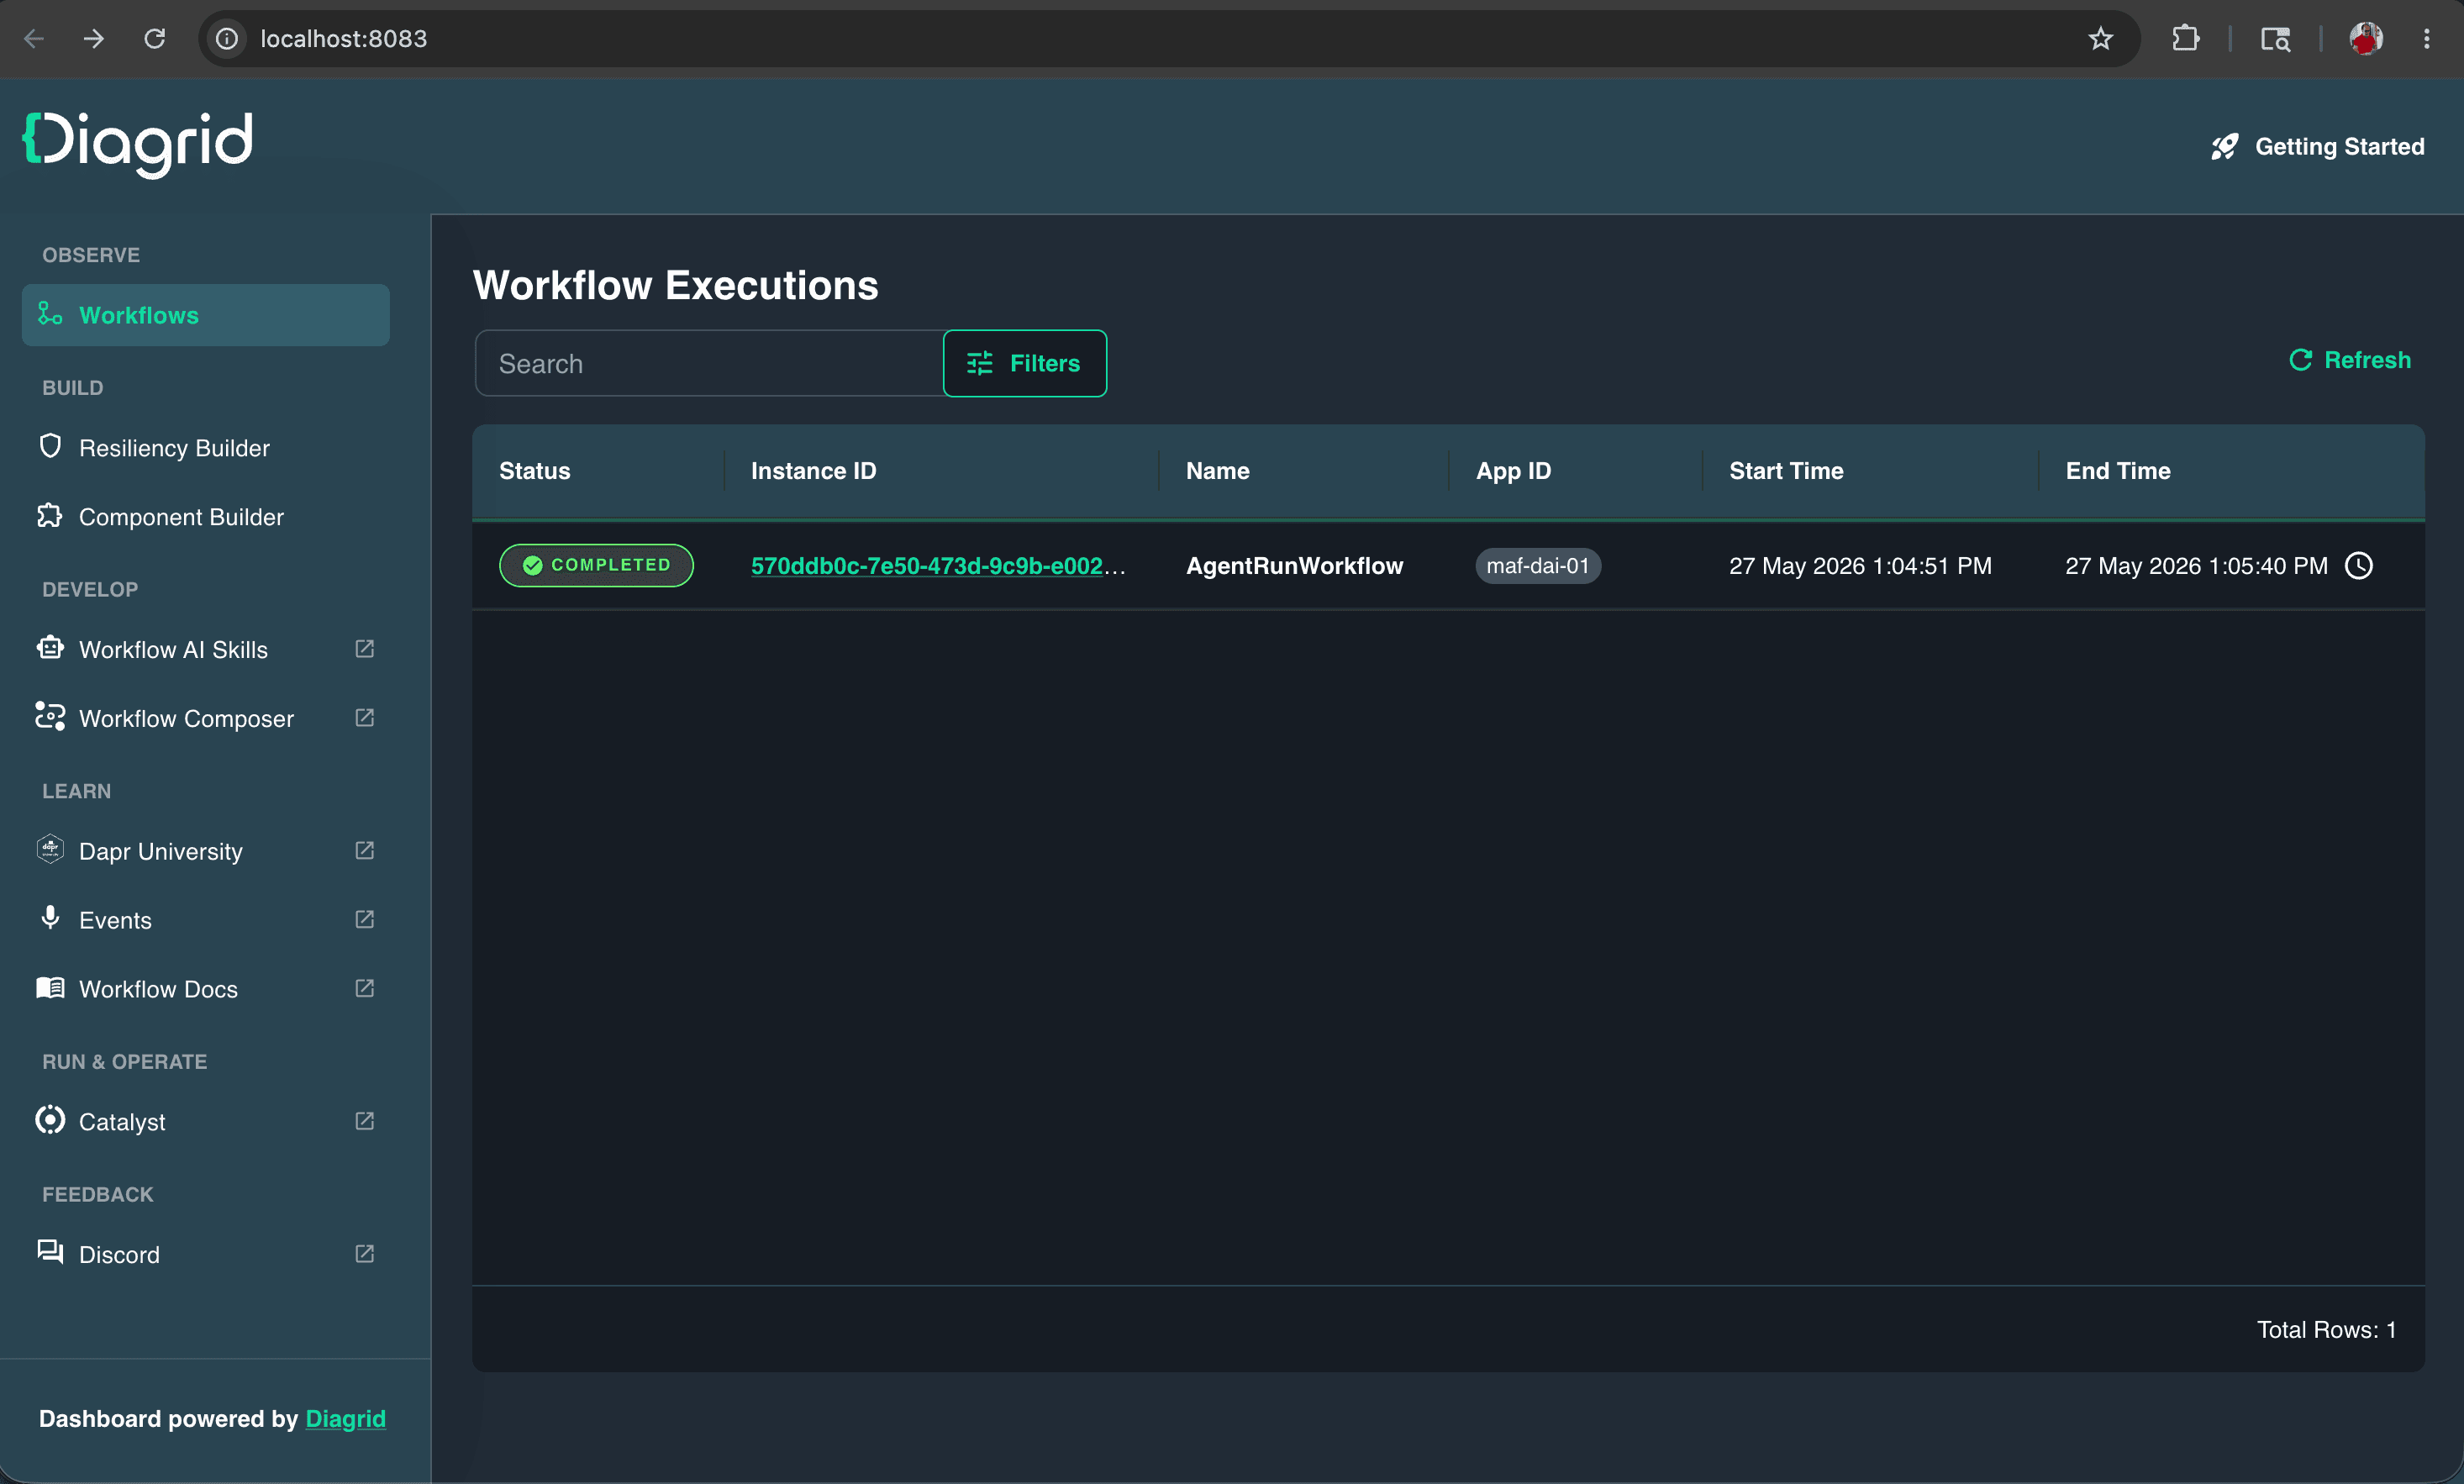The image size is (2464, 1484).
Task: Click the Discord chat bubble icon
Action: coord(50,1252)
